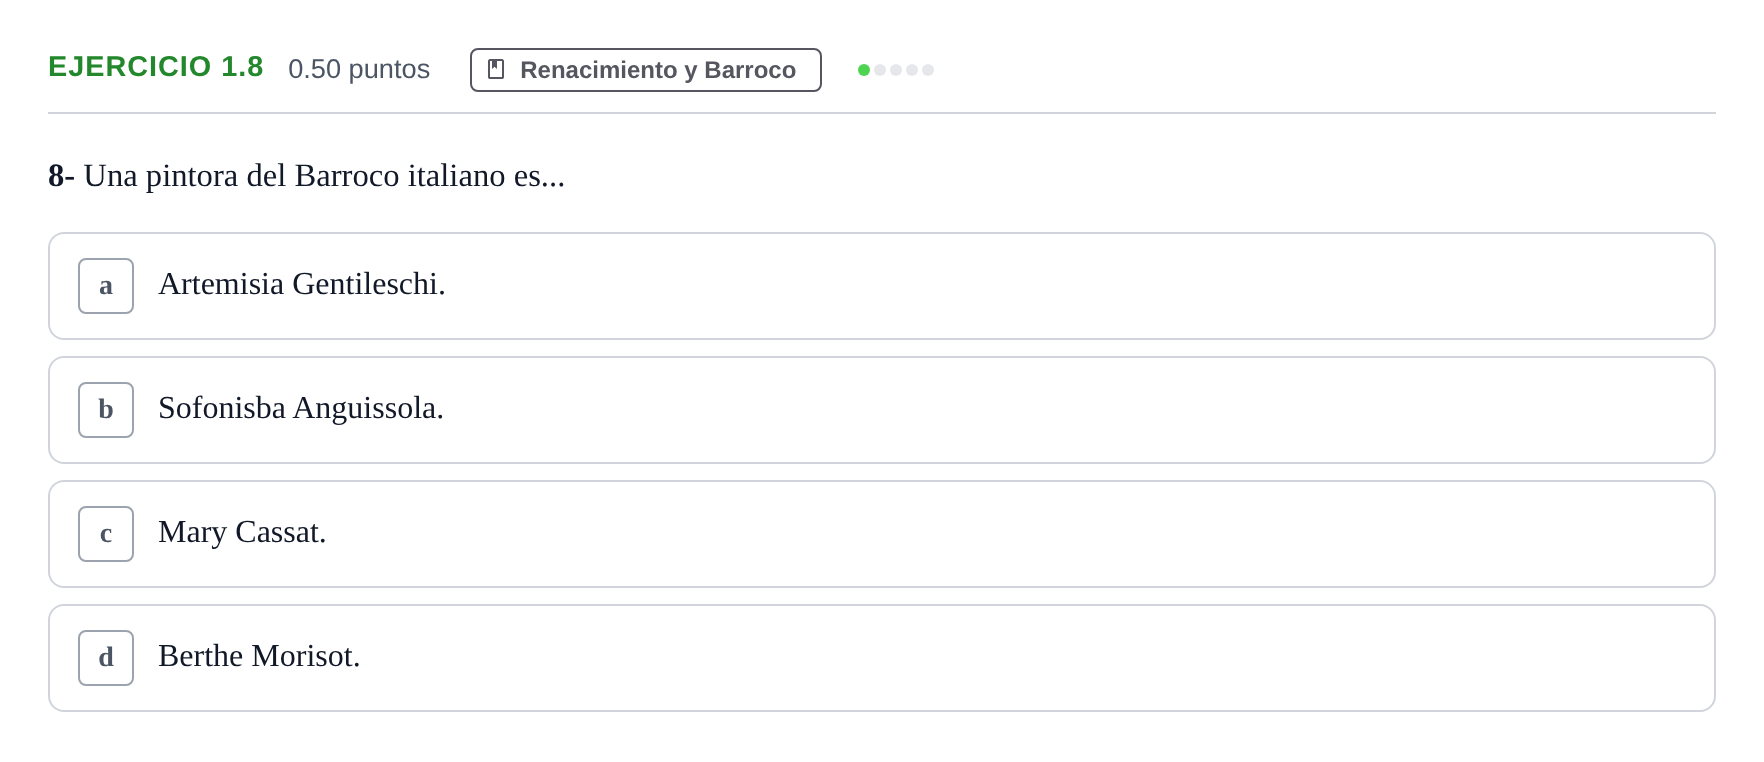Click the fourth difficulty dot

pos(912,70)
